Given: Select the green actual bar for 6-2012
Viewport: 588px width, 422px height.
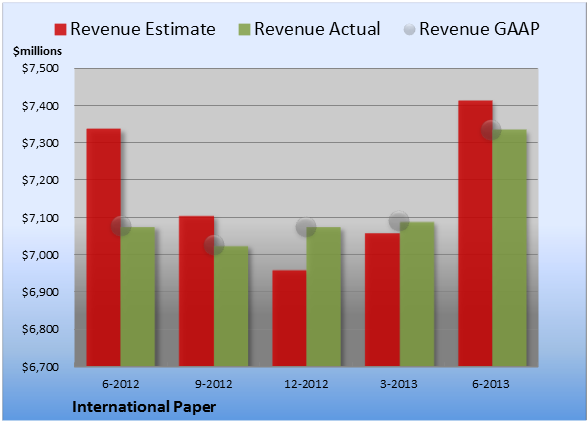Looking at the screenshot, I should (x=138, y=297).
